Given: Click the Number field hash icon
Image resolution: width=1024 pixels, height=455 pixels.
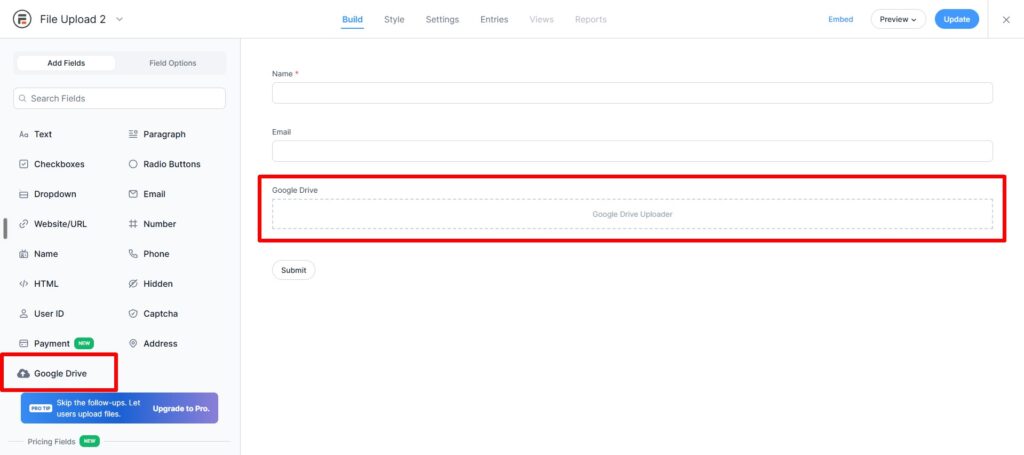Looking at the screenshot, I should click(133, 224).
